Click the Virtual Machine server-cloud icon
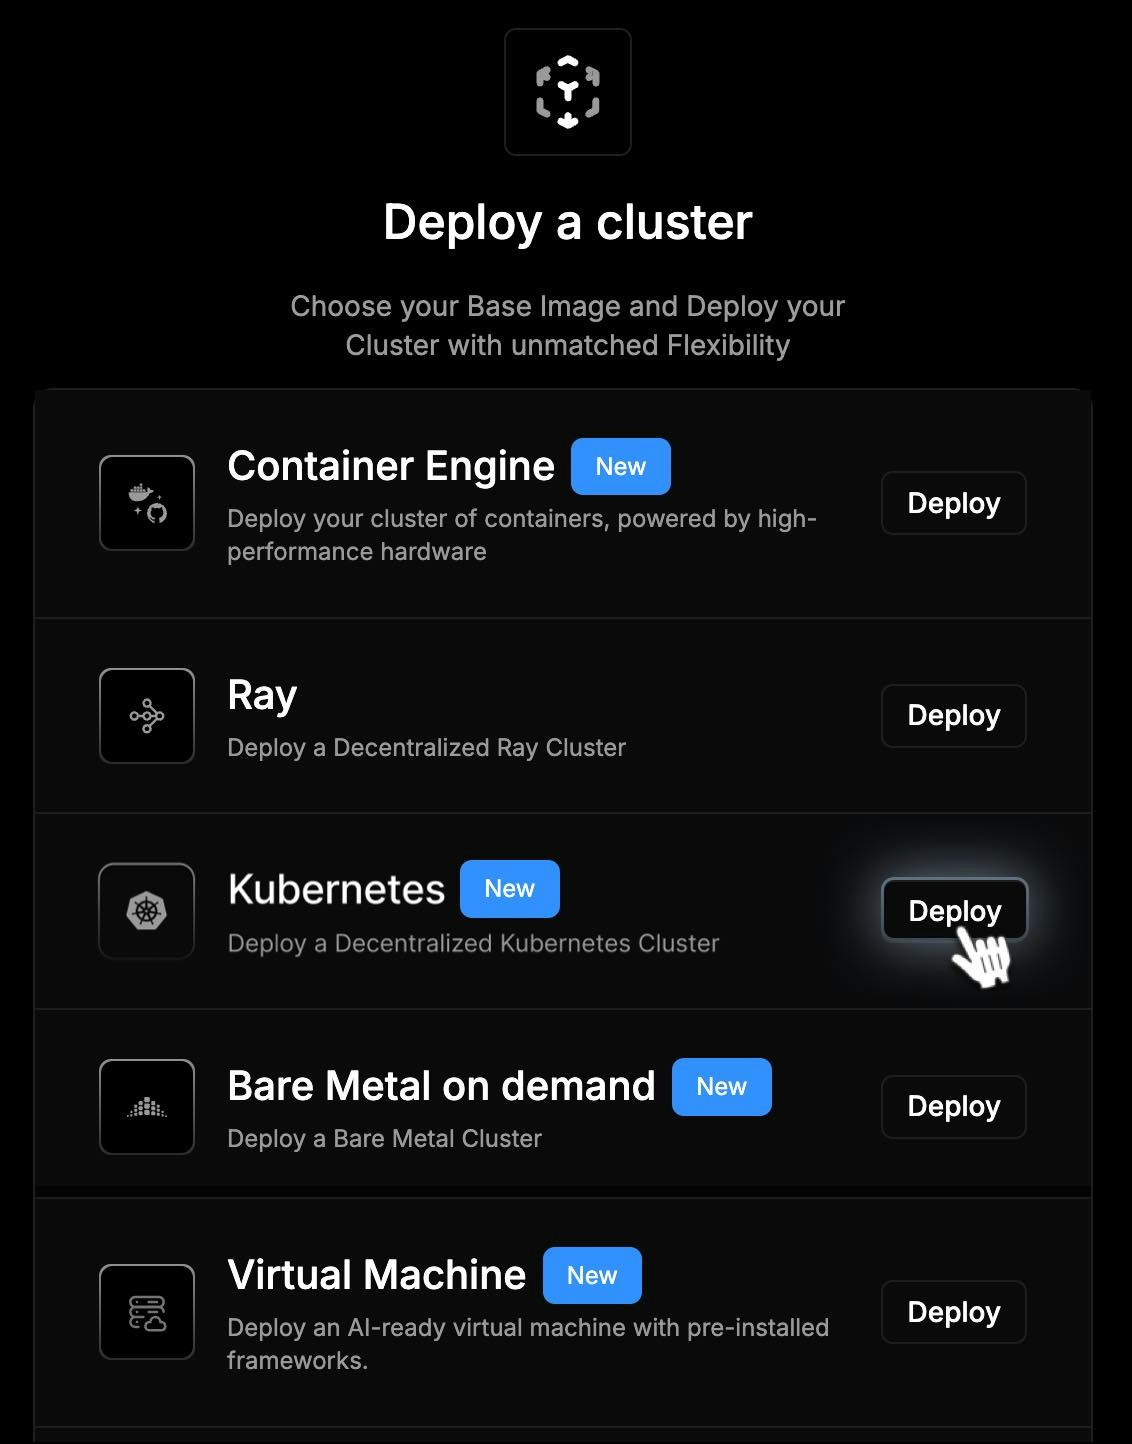This screenshot has width=1132, height=1444. [x=147, y=1312]
